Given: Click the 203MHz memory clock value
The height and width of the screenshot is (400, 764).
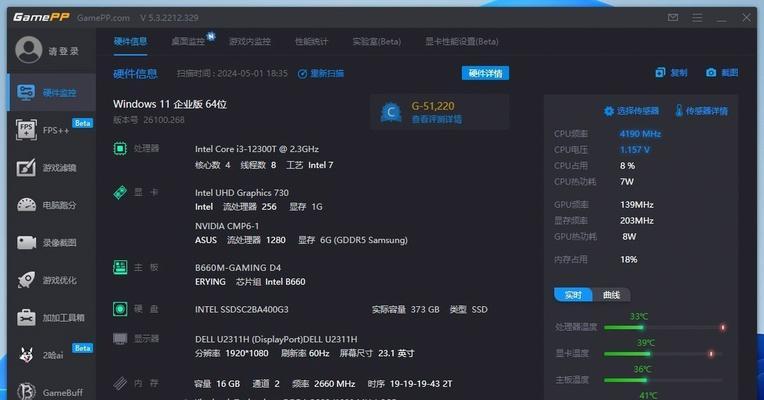Looking at the screenshot, I should [x=637, y=221].
